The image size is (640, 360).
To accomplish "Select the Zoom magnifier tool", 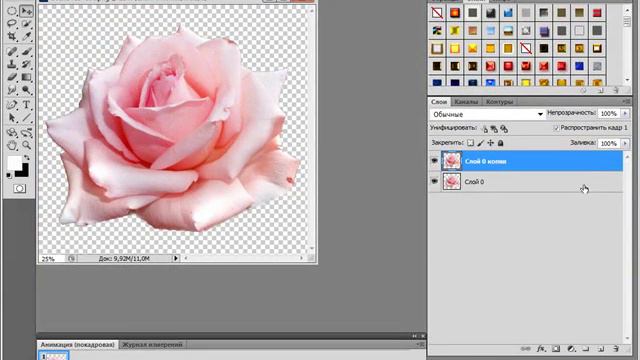I will (x=27, y=145).
